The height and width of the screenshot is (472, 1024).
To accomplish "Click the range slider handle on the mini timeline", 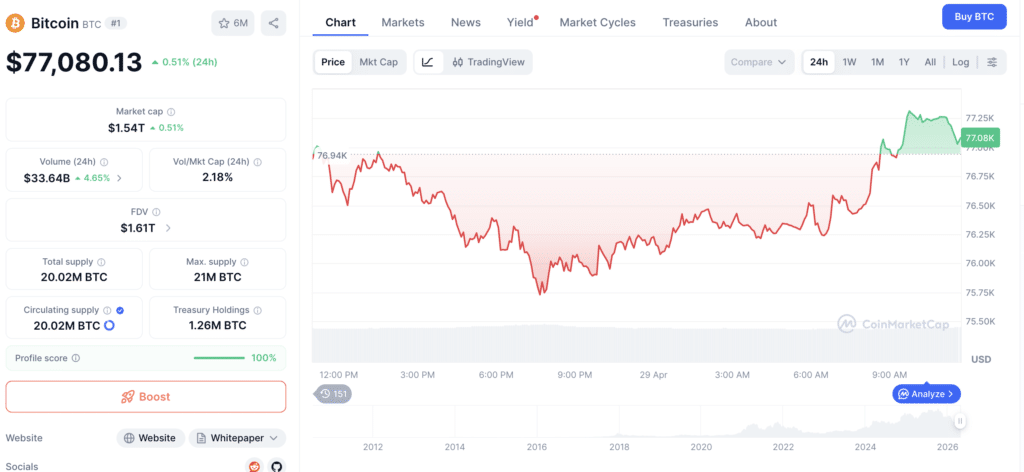I will point(960,422).
